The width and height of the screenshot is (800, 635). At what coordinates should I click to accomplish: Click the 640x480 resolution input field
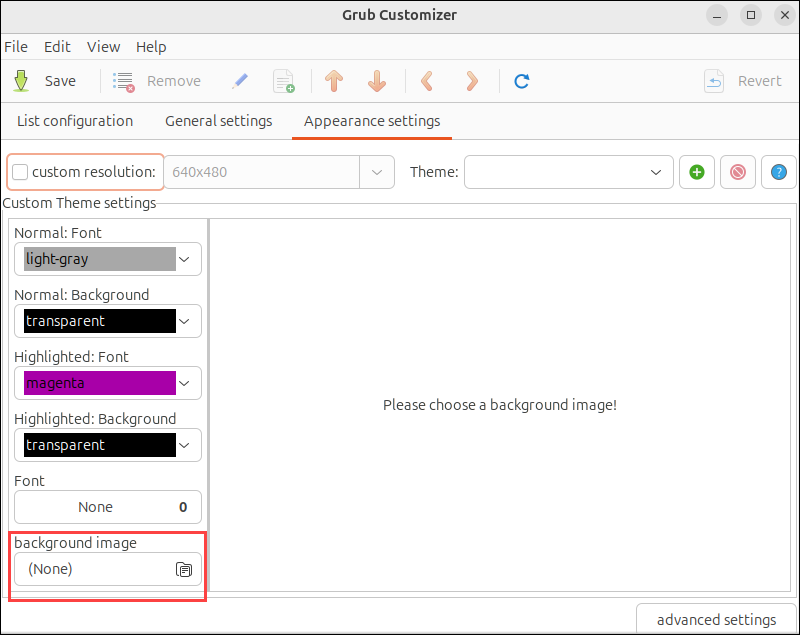(x=262, y=172)
